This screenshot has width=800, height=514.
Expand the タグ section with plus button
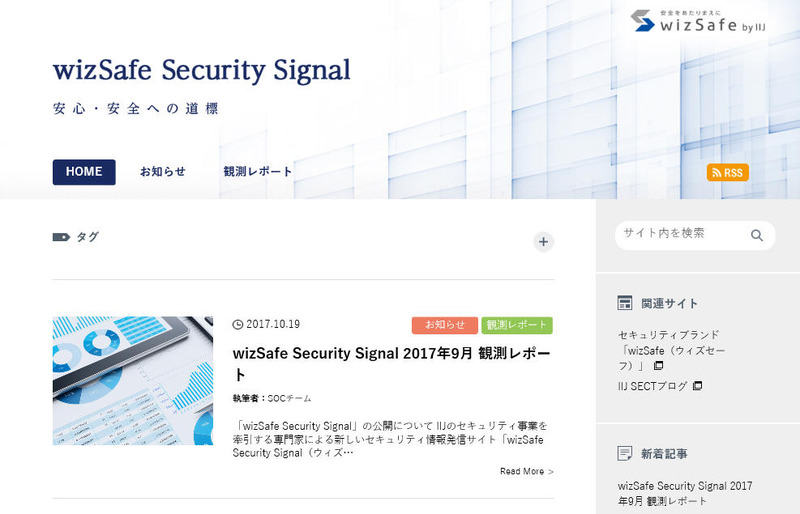pyautogui.click(x=543, y=241)
